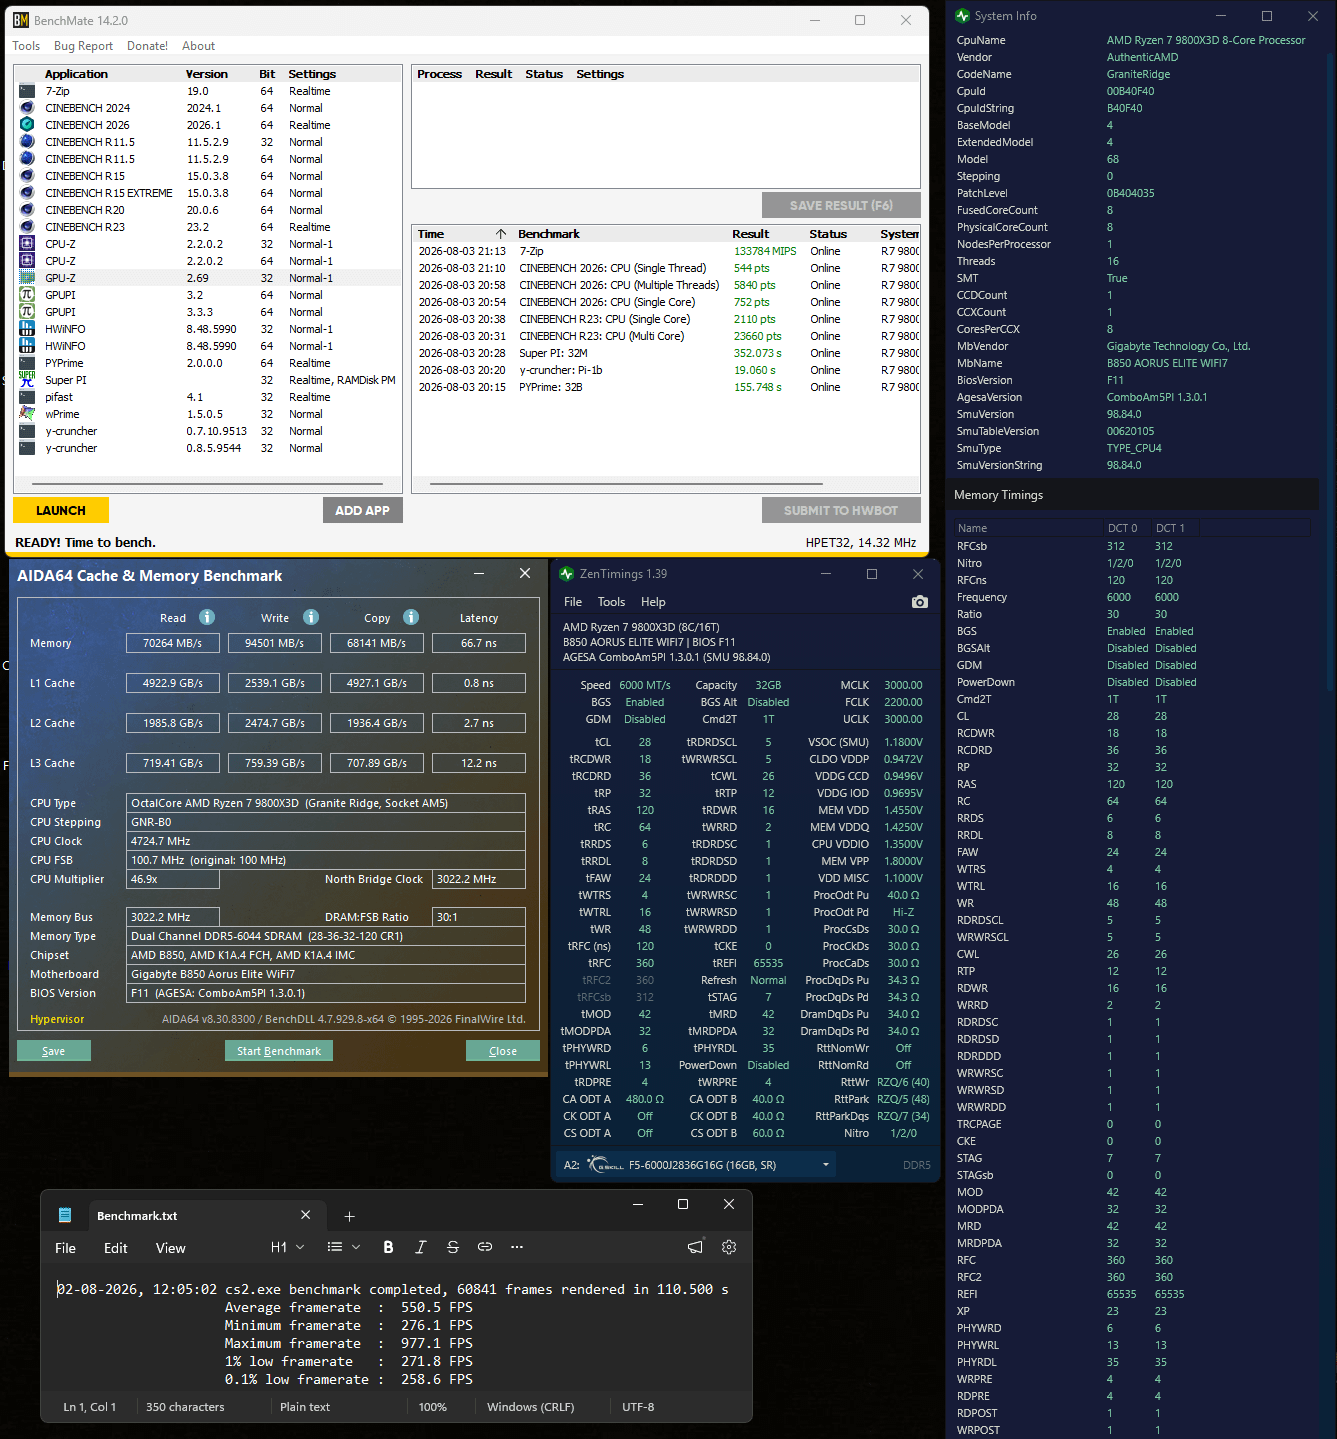Open the Tools menu in ZenTimings

pyautogui.click(x=611, y=602)
